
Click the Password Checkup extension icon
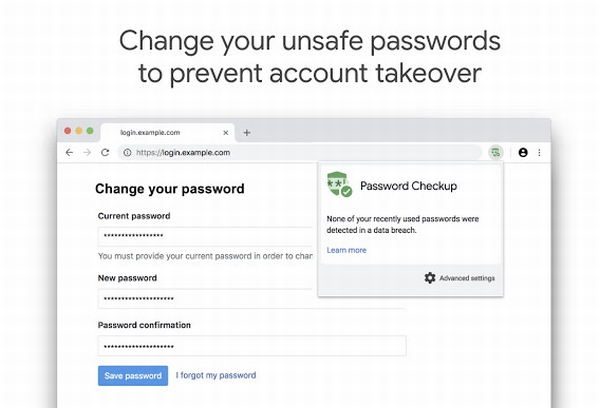(x=495, y=153)
